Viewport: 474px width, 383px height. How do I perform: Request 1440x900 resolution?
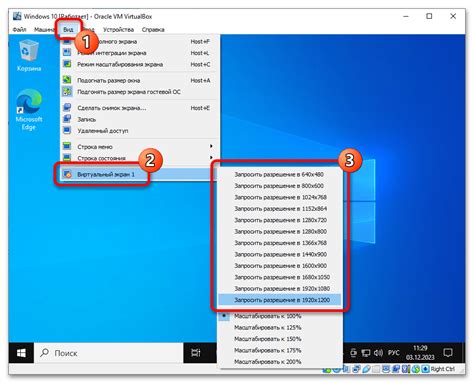[280, 254]
